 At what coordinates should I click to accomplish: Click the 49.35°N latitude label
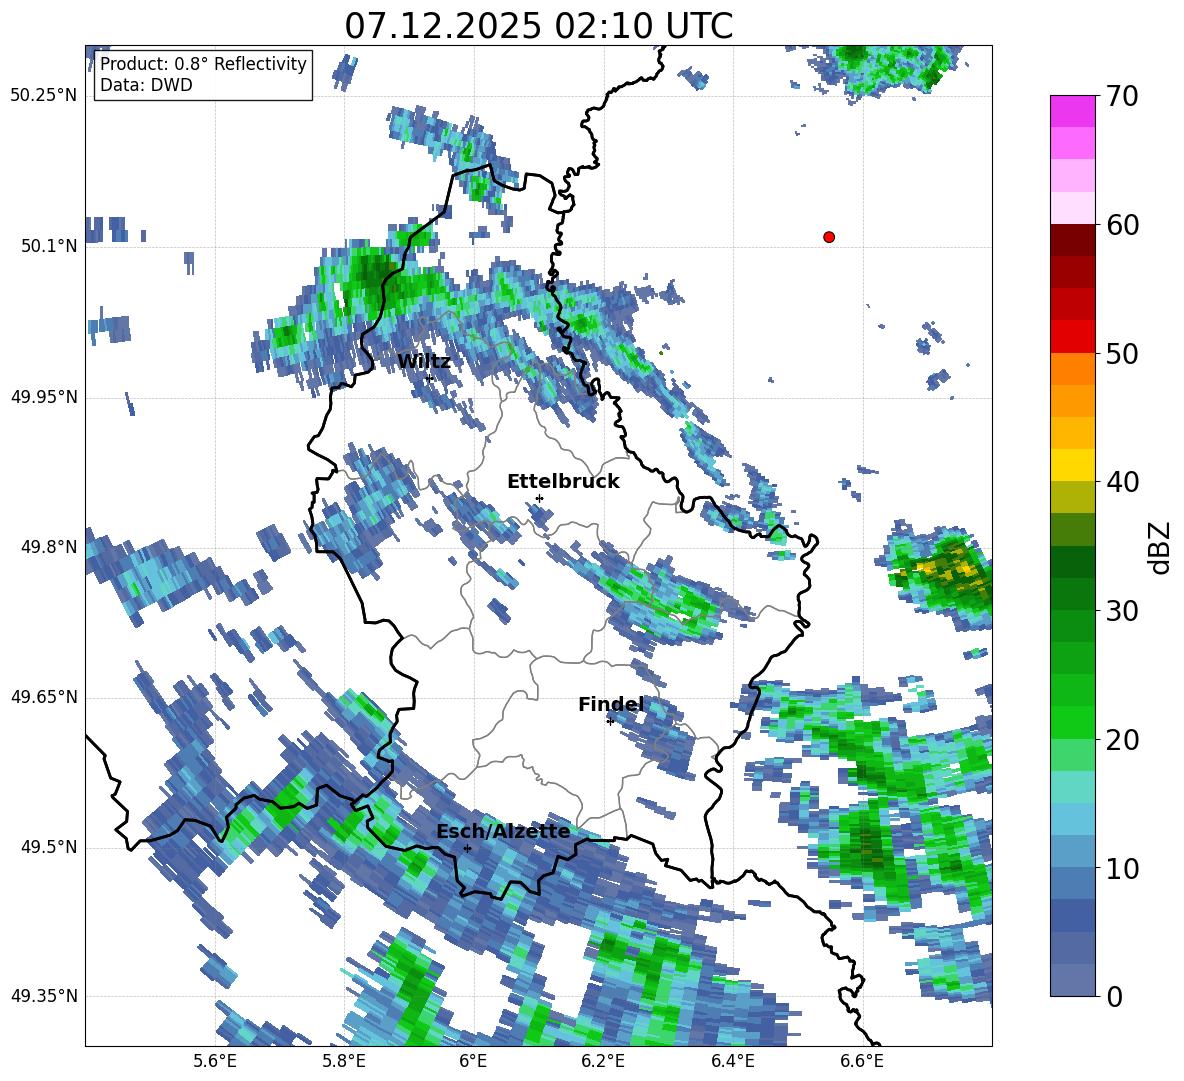(44, 996)
